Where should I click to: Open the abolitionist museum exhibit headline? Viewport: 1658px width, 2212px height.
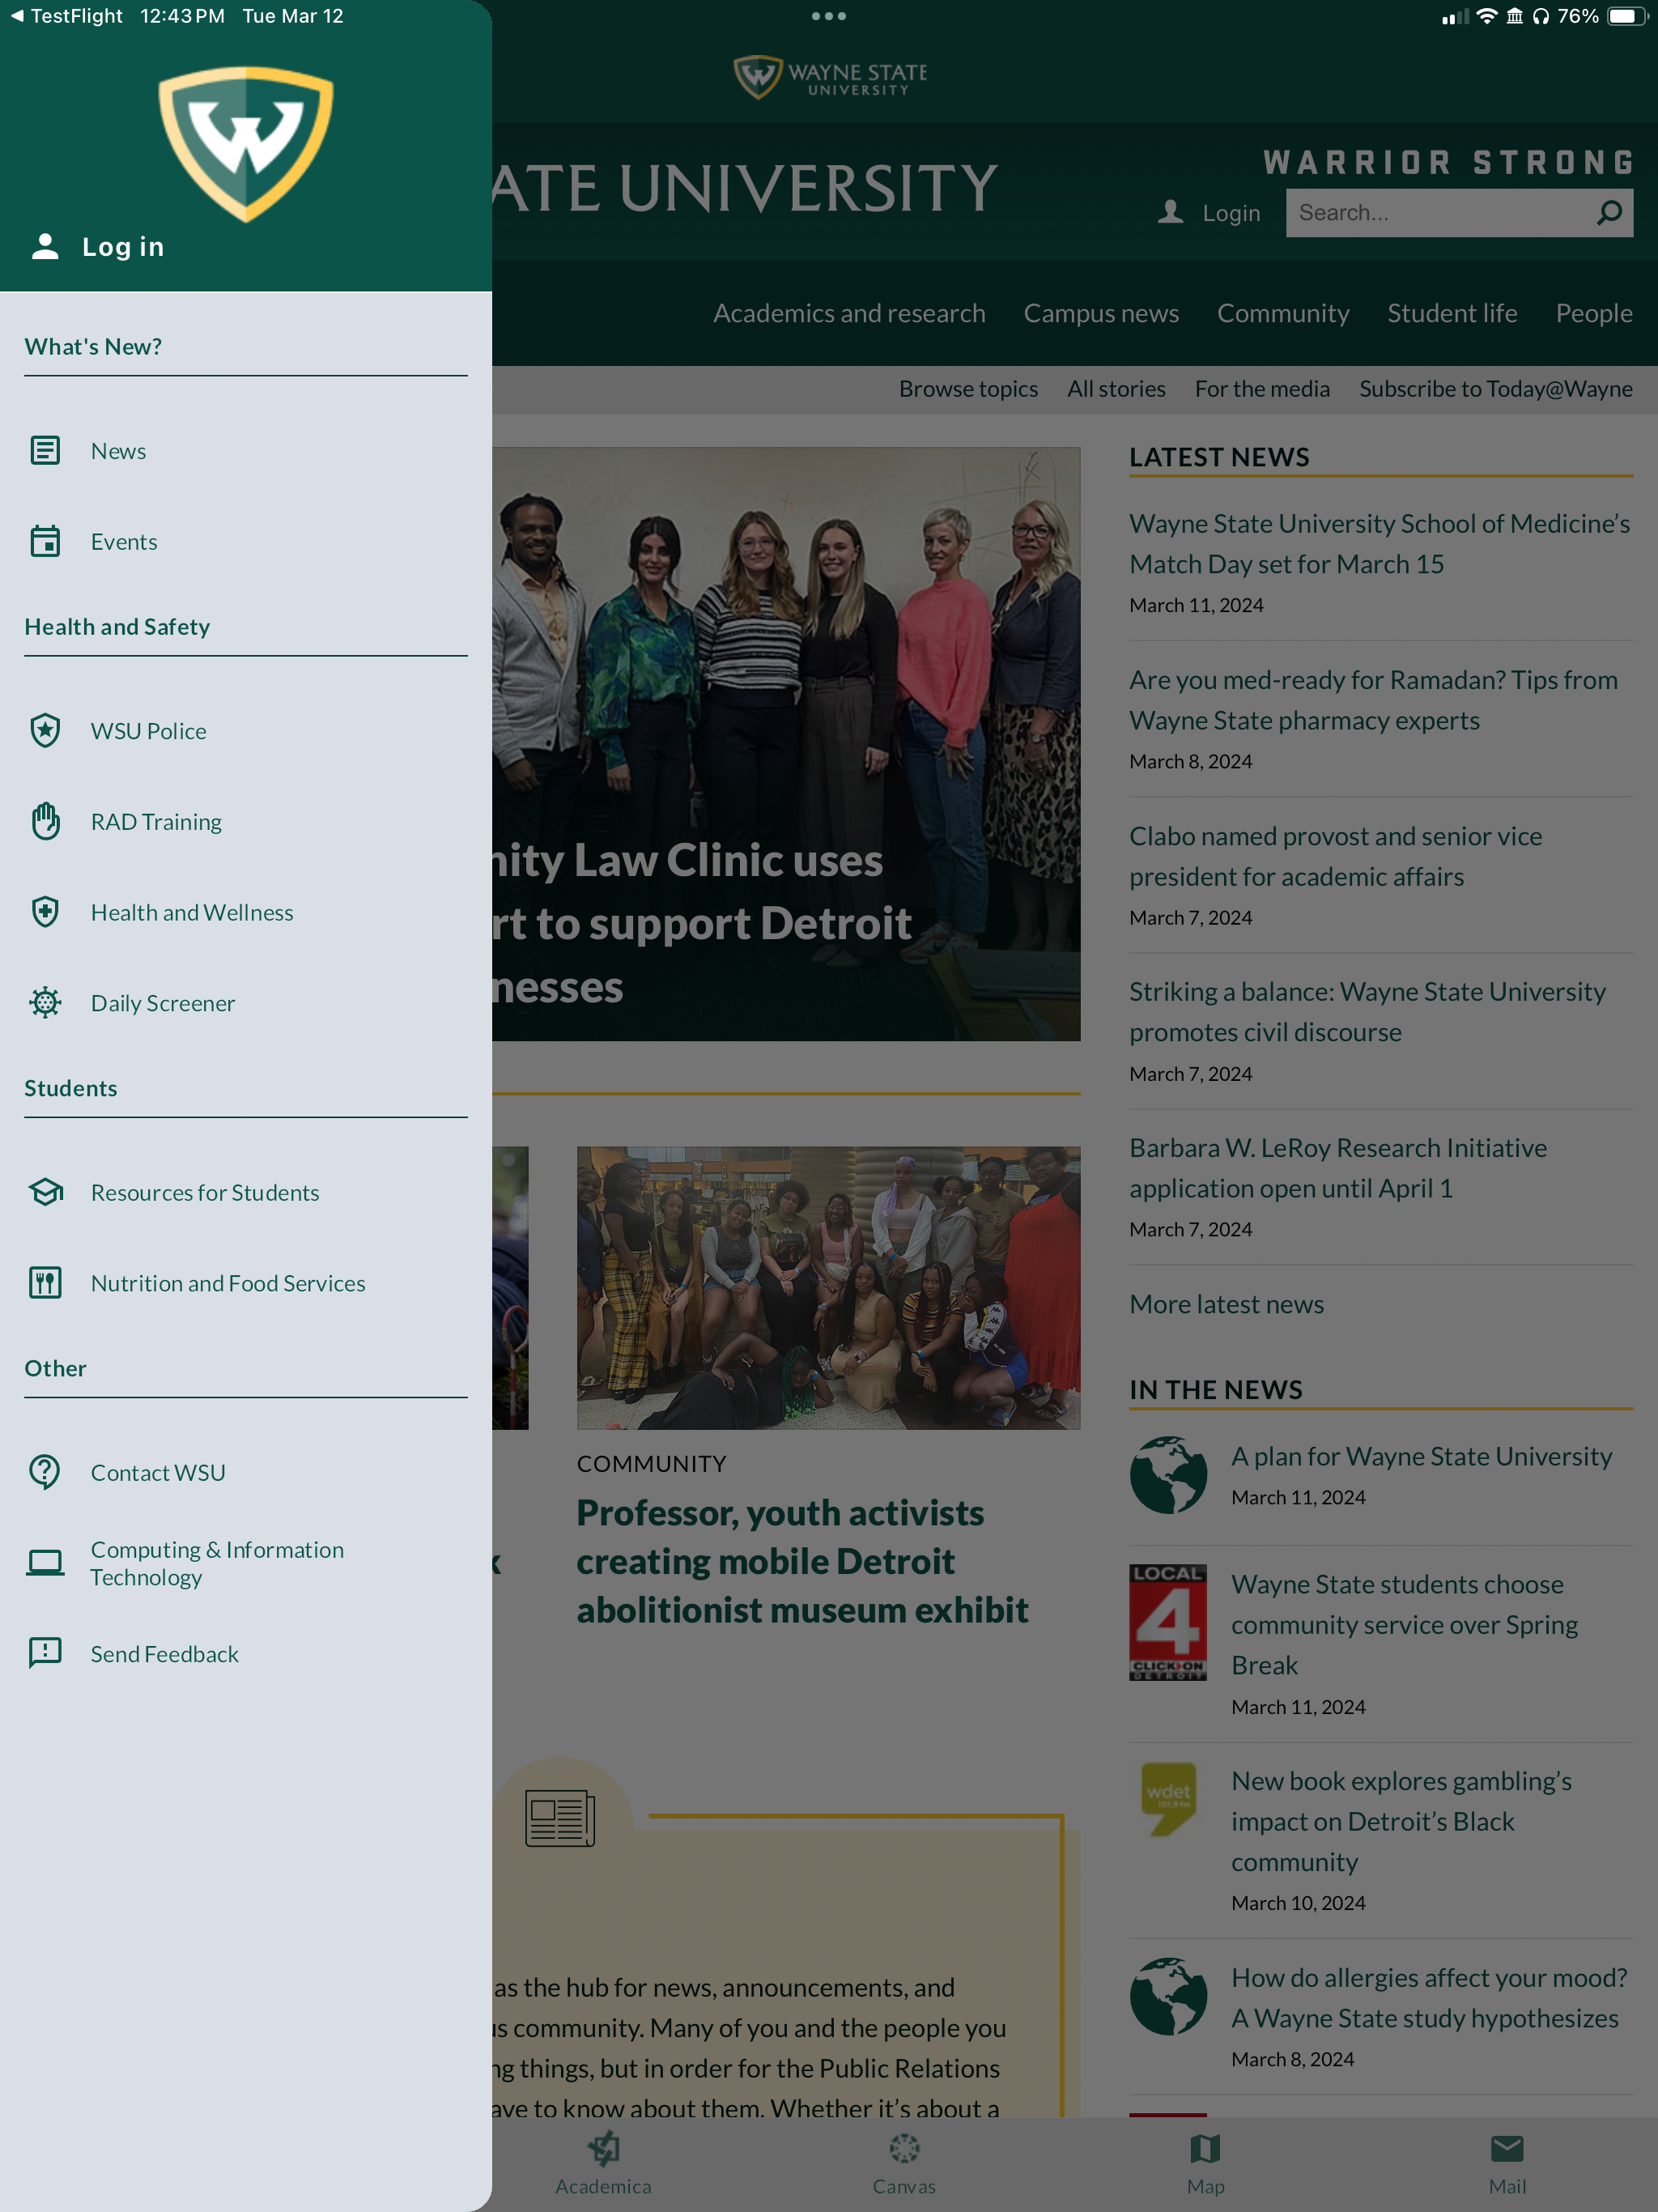(x=802, y=1561)
